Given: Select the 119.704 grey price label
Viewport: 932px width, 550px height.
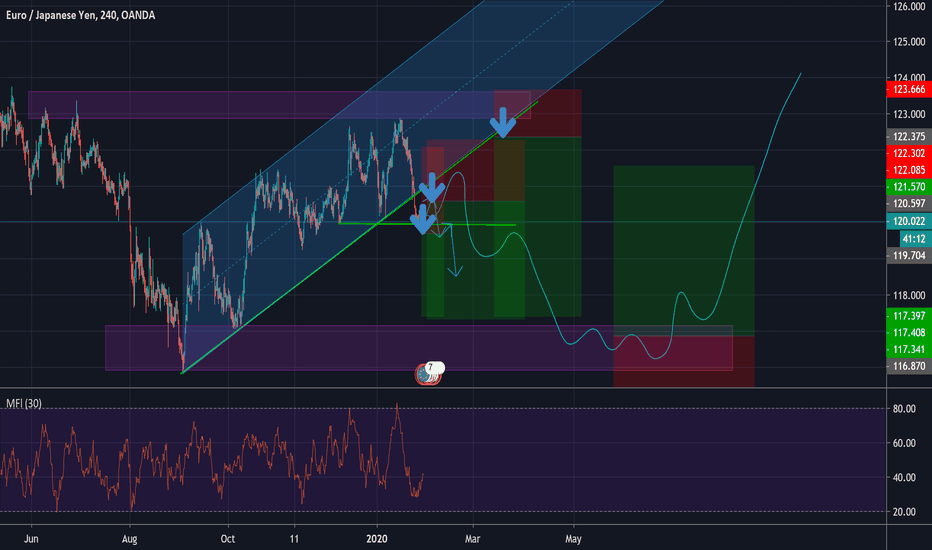Looking at the screenshot, I should tap(909, 256).
